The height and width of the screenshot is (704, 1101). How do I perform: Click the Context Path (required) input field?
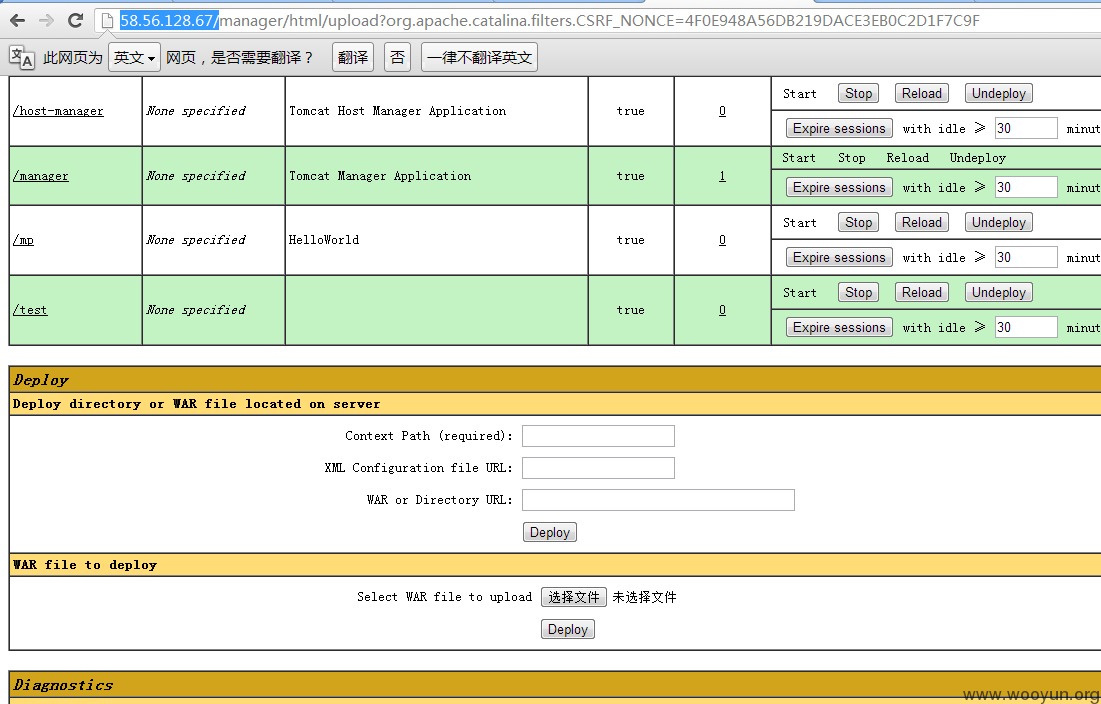point(598,436)
